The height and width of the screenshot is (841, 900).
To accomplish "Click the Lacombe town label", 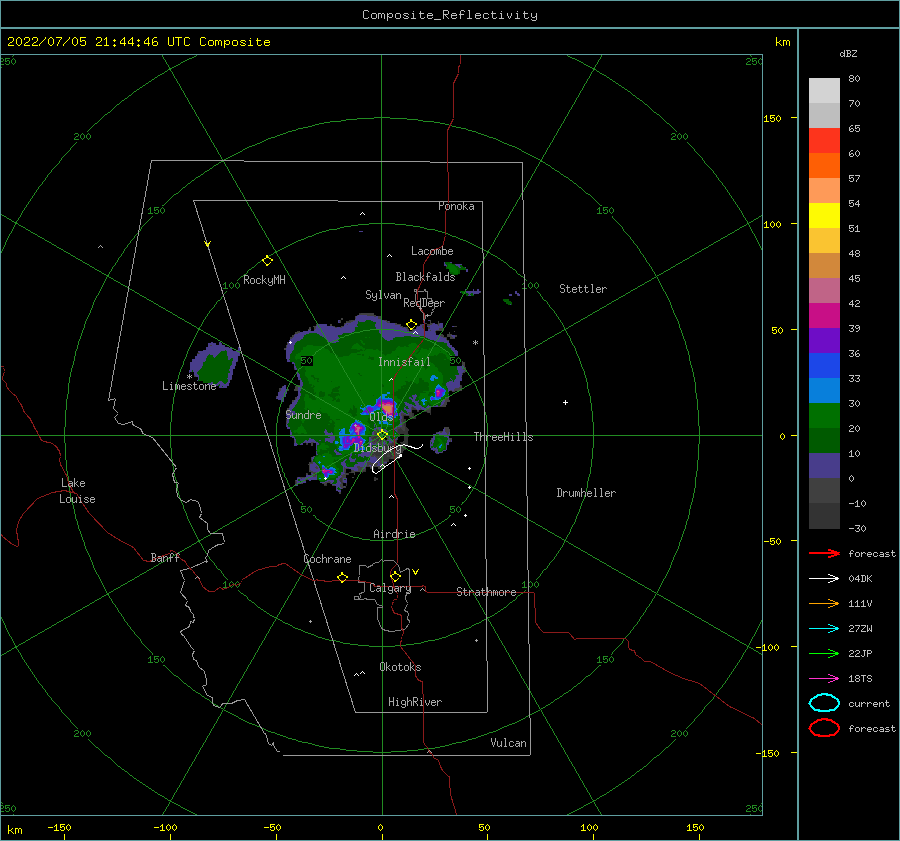I will (x=432, y=251).
